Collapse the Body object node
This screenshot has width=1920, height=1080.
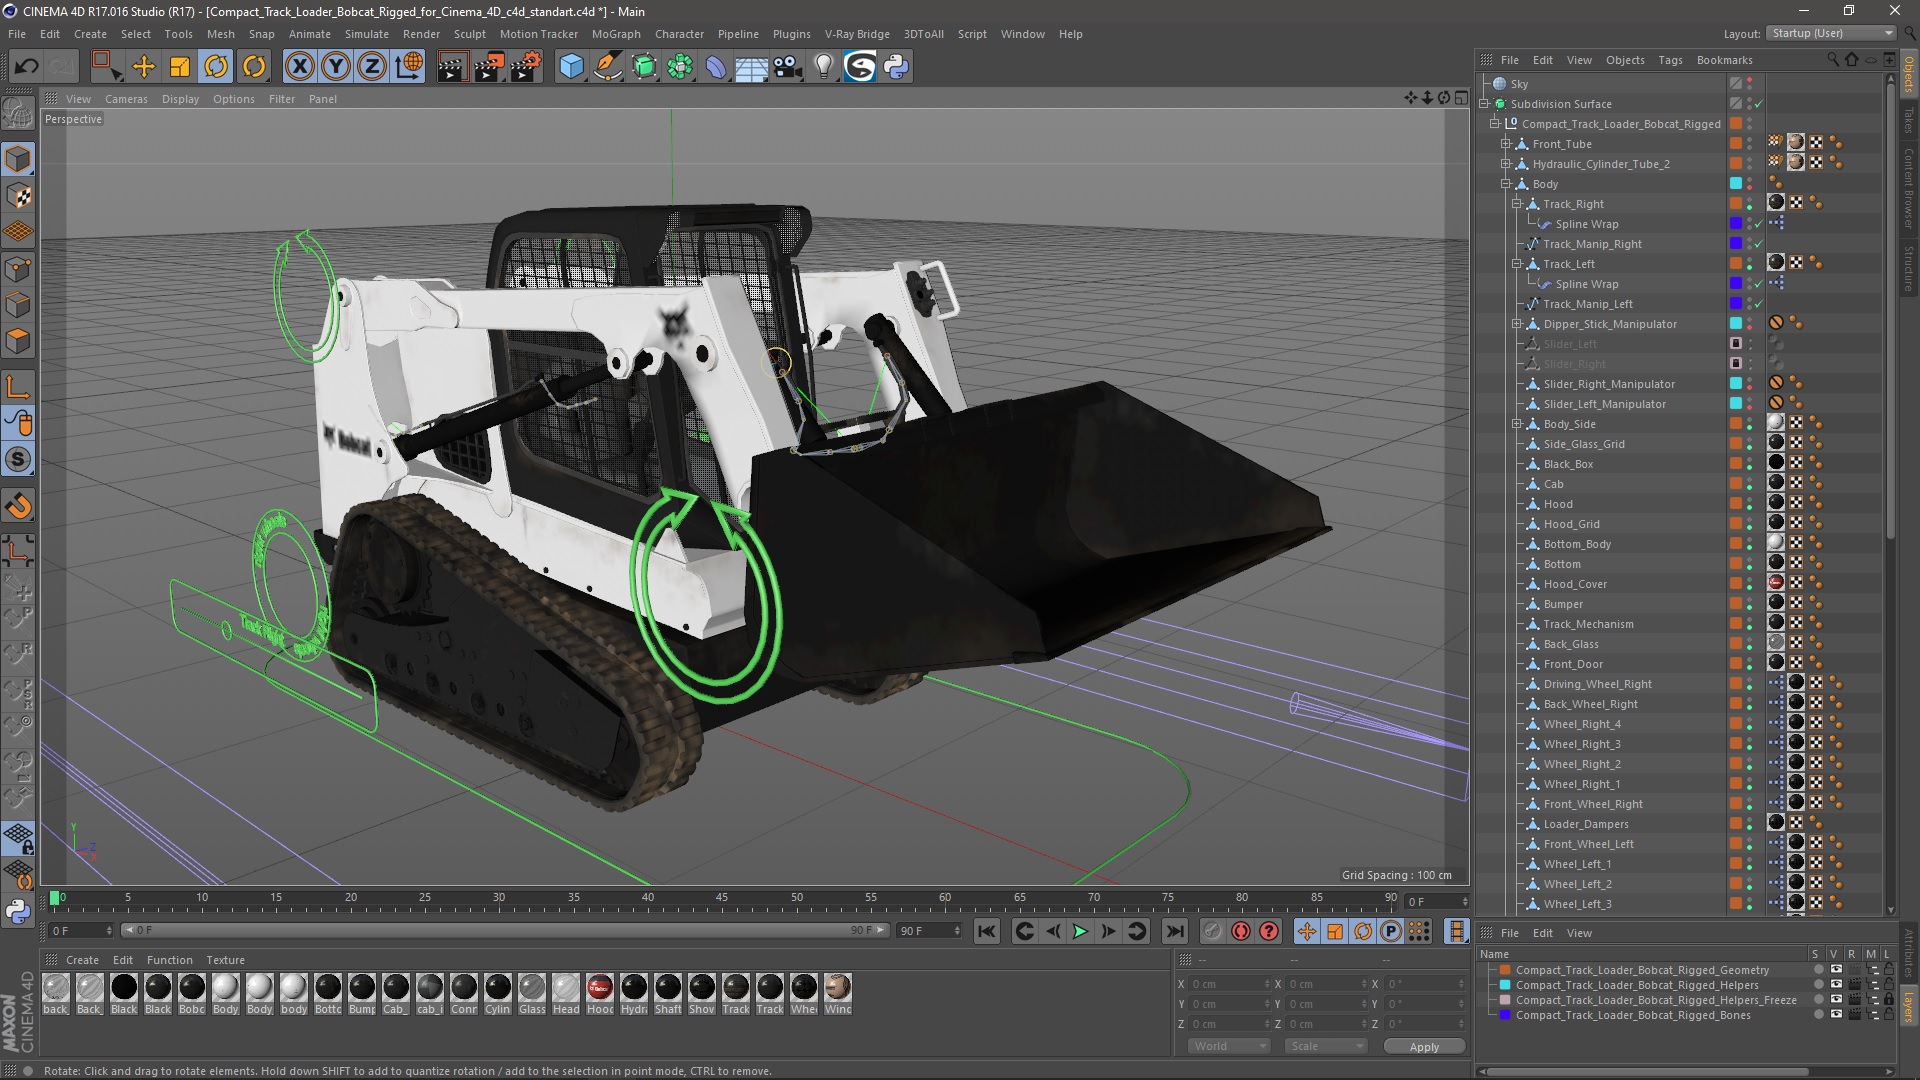coord(1505,184)
